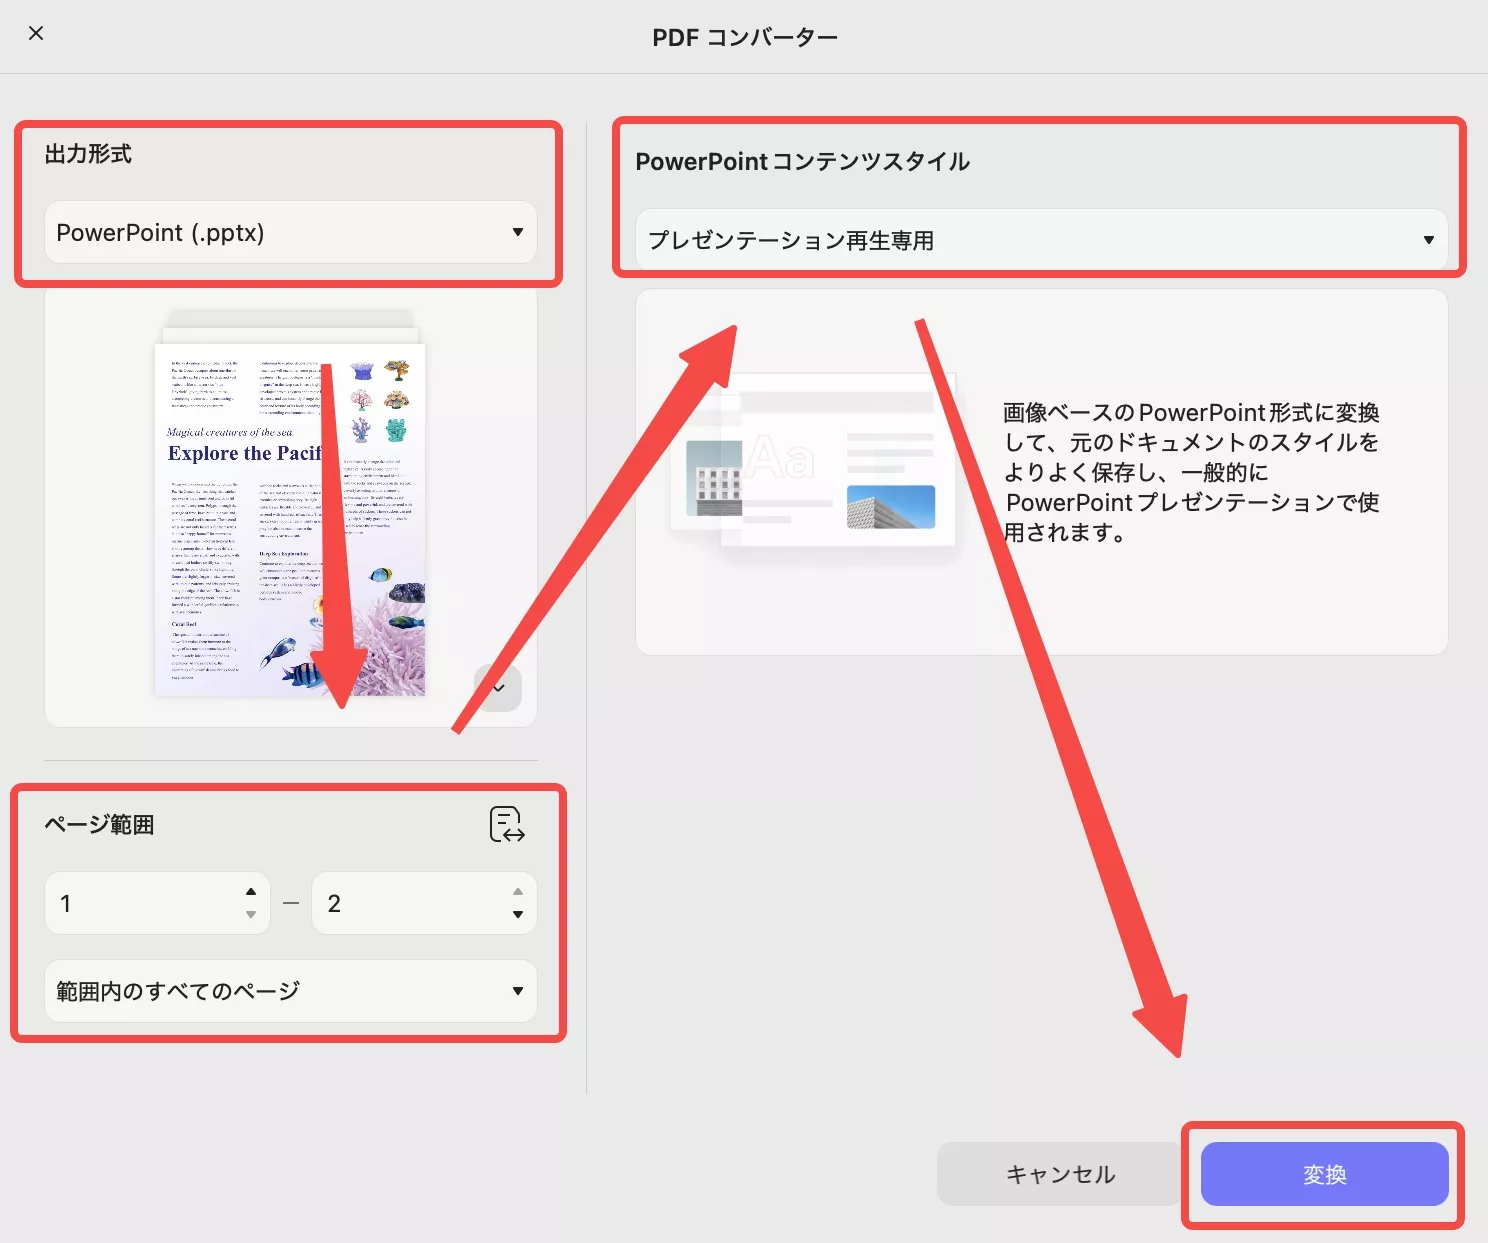This screenshot has width=1488, height=1243.
Task: Click the ページ範囲 heading text
Action: pyautogui.click(x=99, y=825)
